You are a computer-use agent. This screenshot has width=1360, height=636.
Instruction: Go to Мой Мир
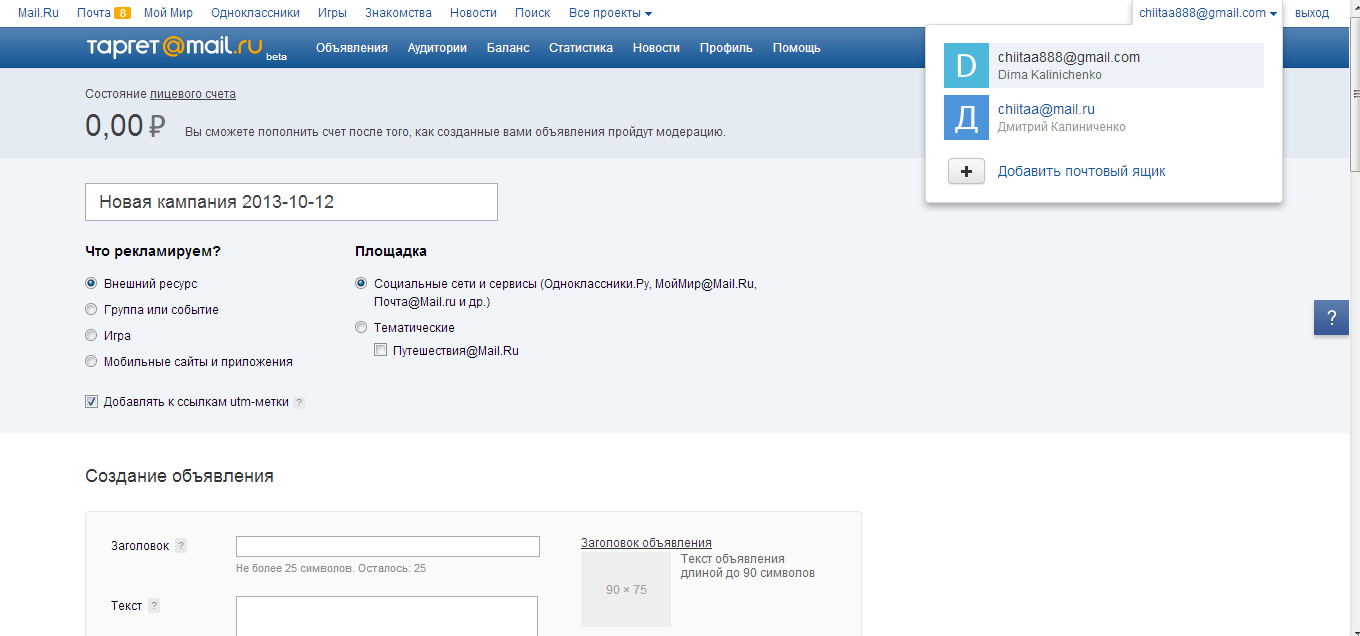click(168, 13)
